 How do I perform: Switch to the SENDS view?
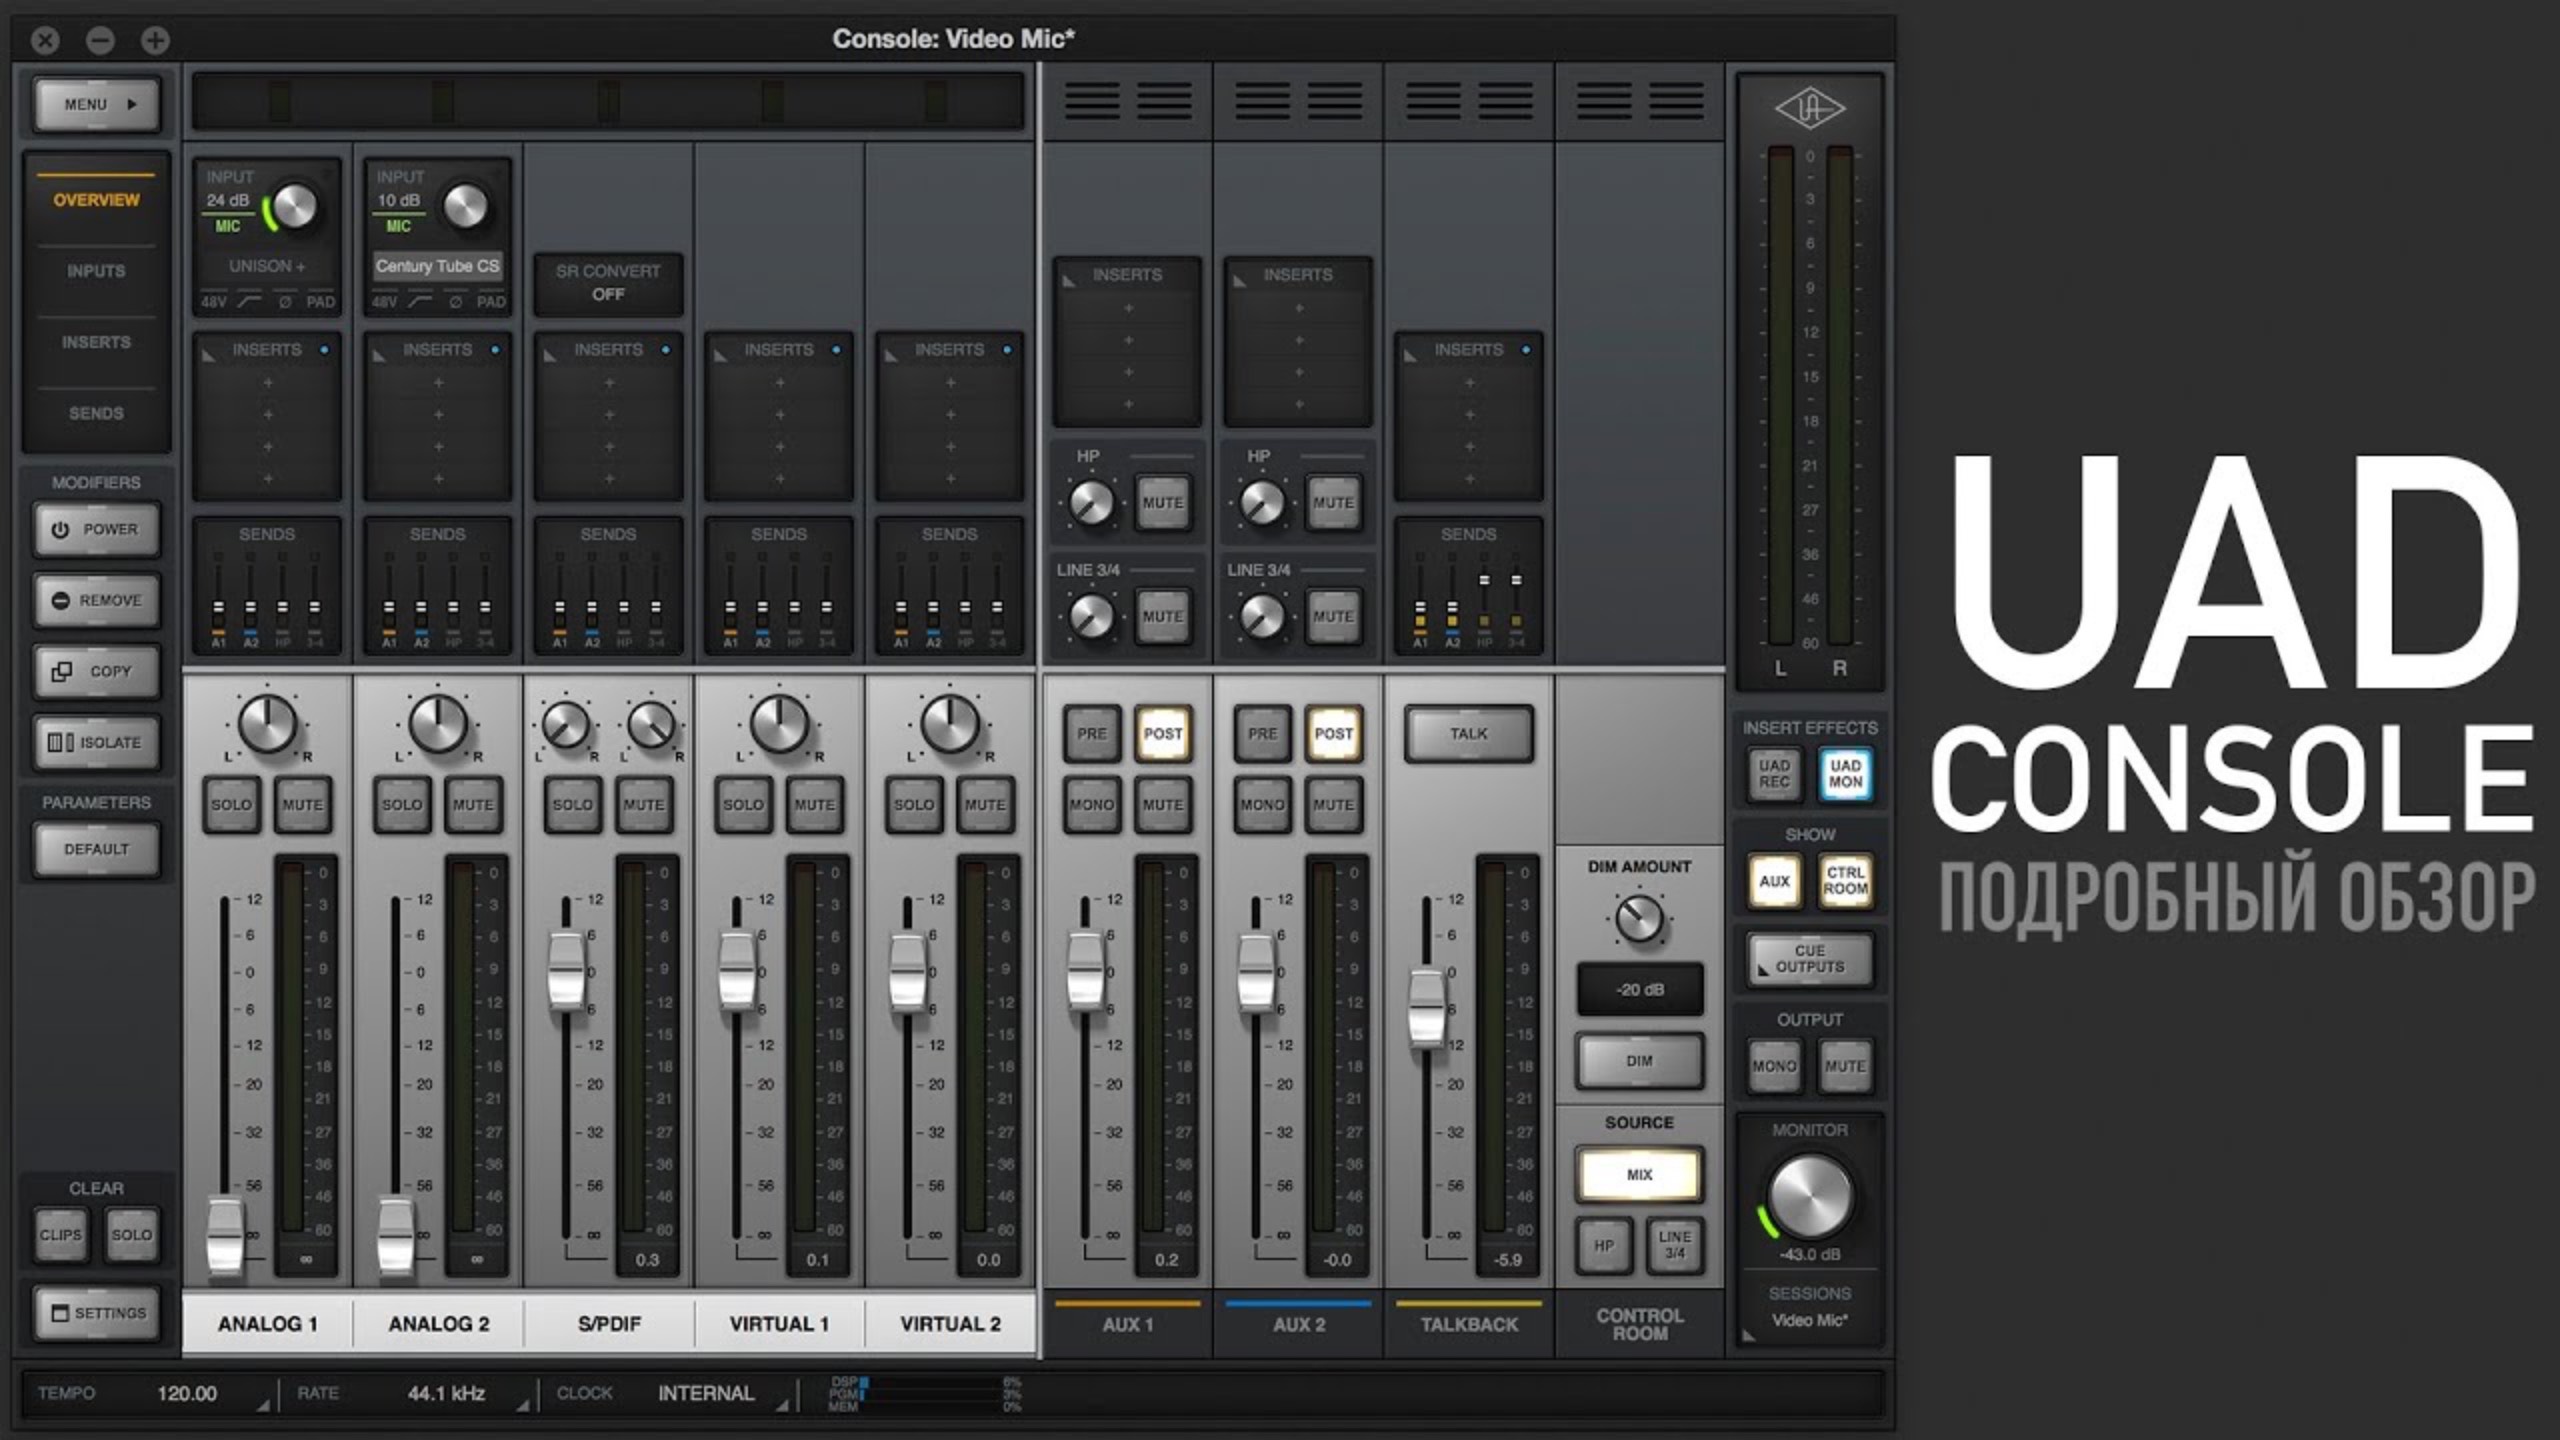96,413
